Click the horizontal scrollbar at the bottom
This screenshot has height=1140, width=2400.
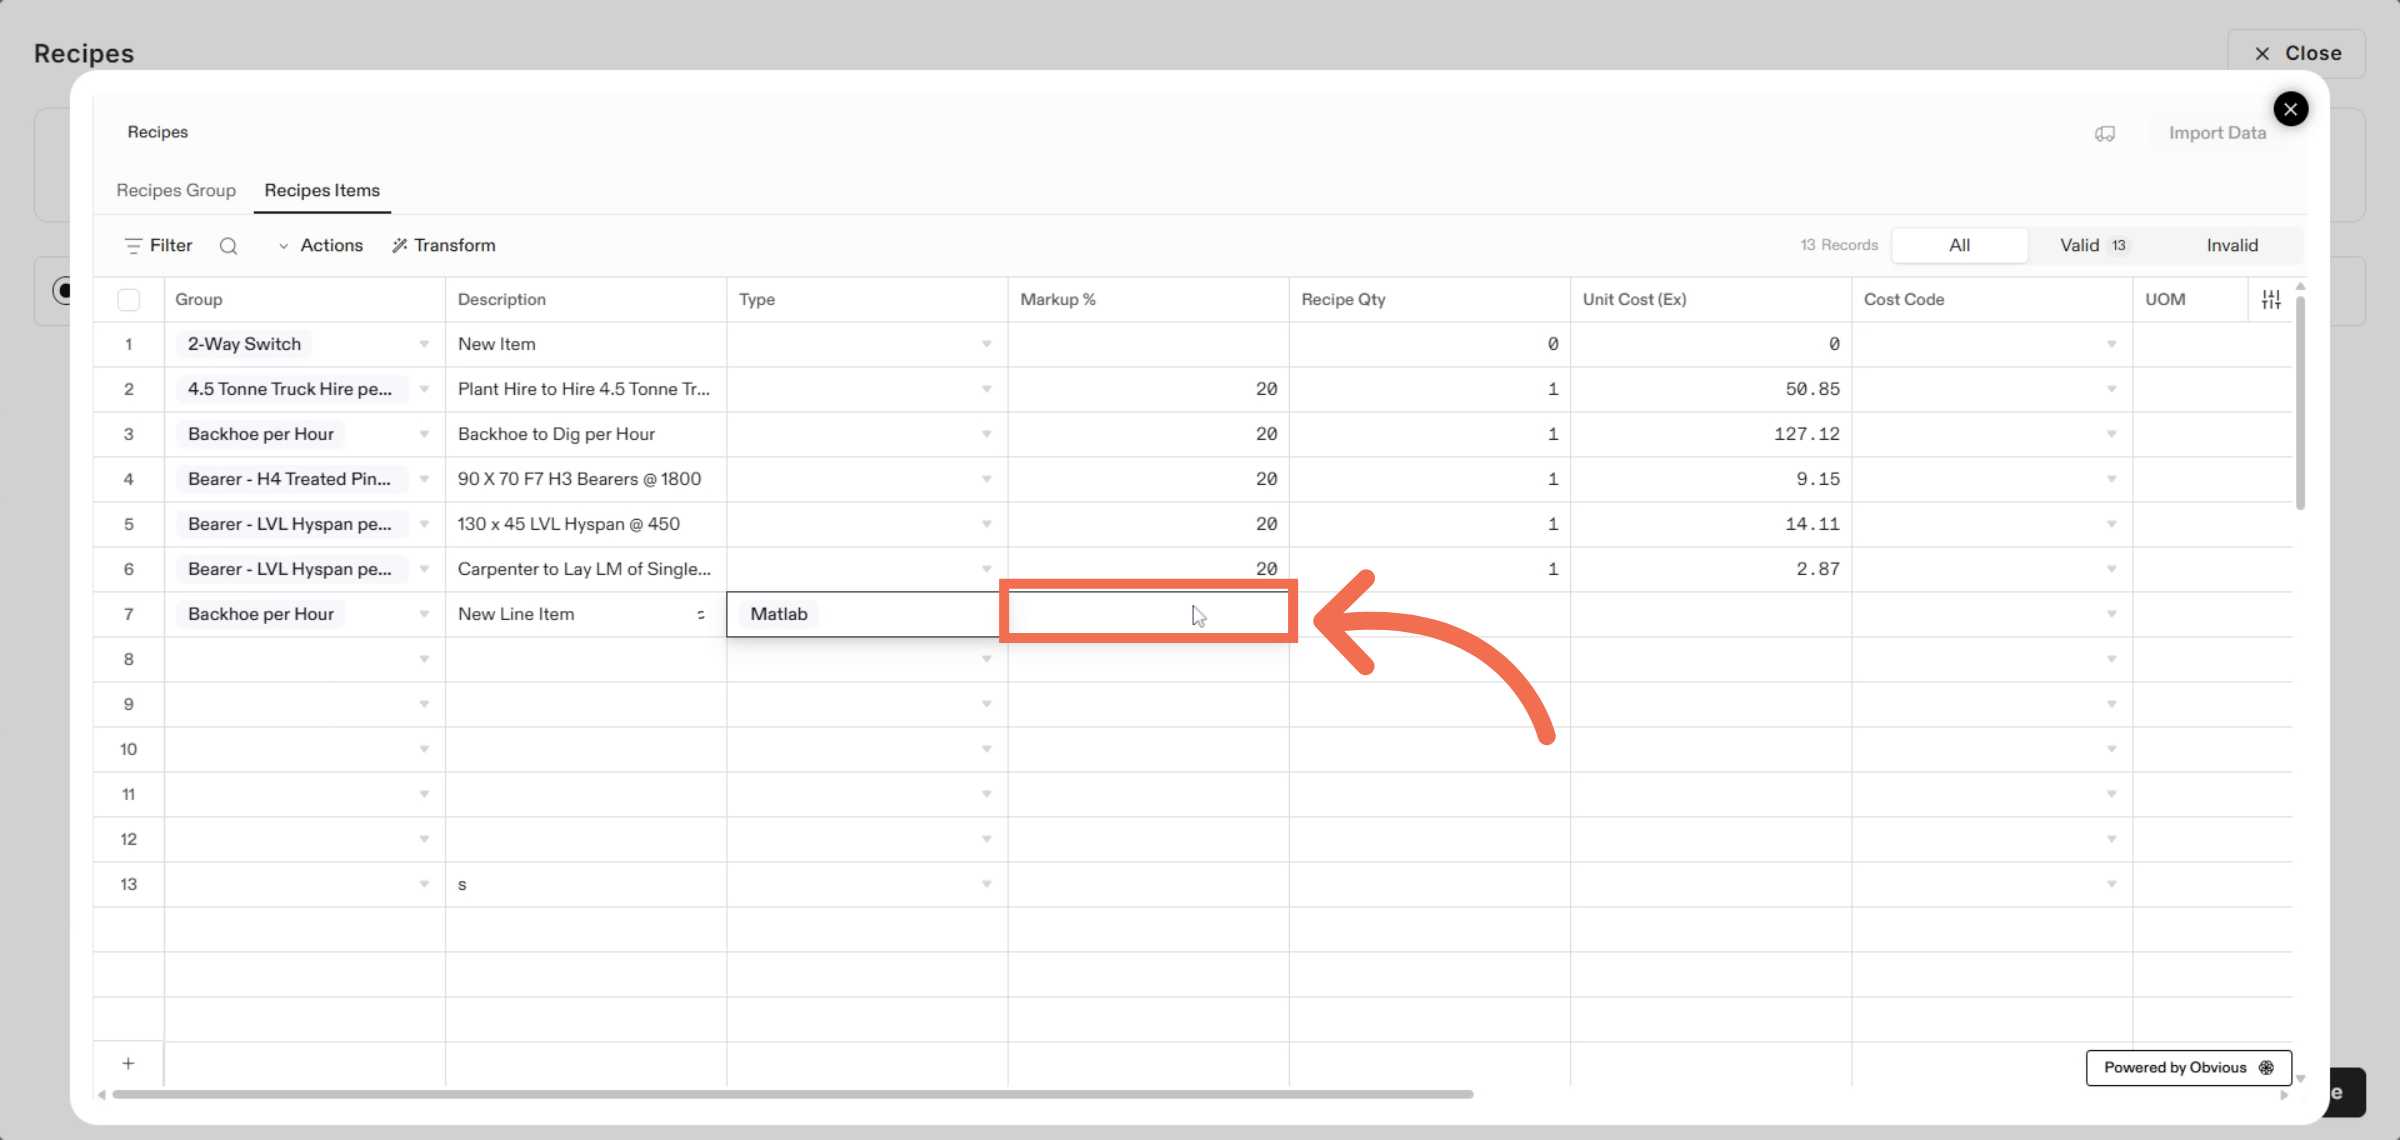point(792,1094)
